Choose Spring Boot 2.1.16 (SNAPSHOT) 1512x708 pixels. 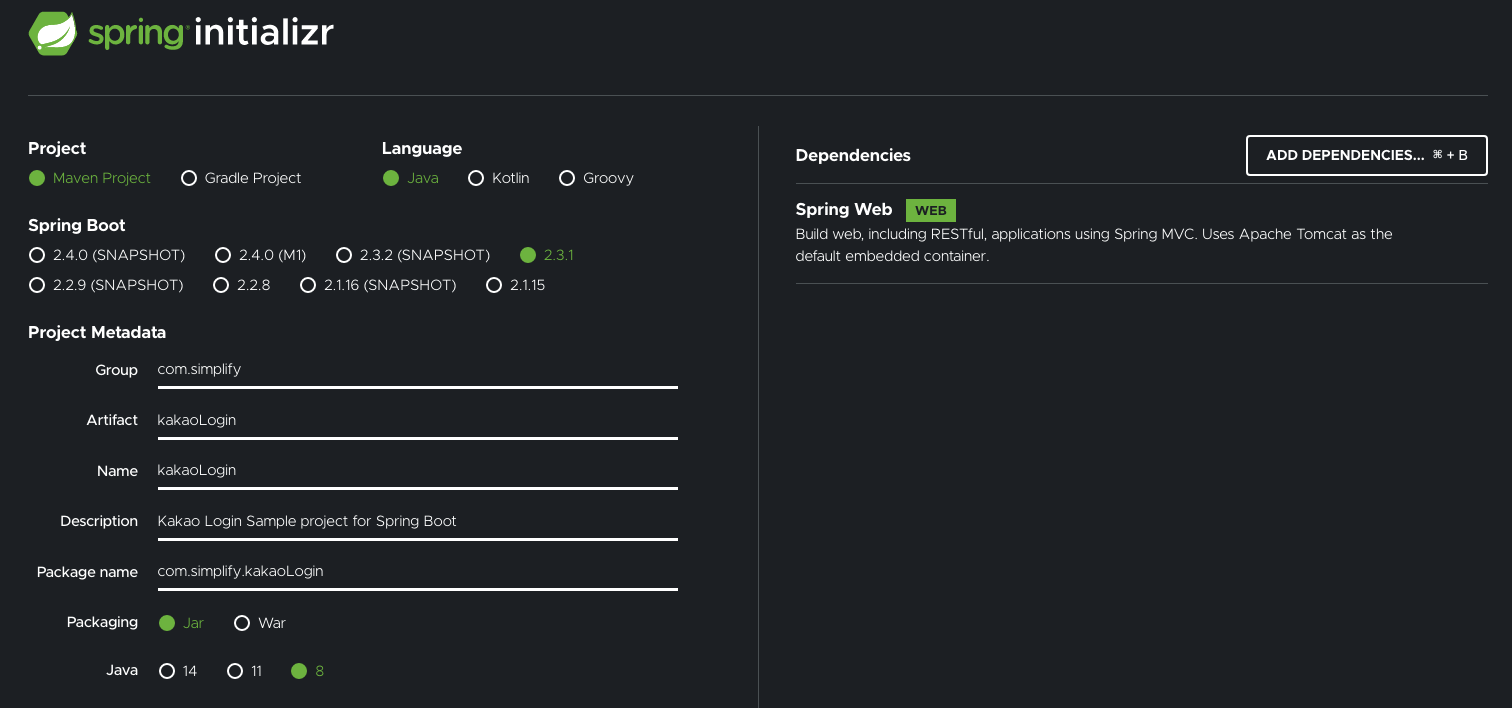[308, 285]
